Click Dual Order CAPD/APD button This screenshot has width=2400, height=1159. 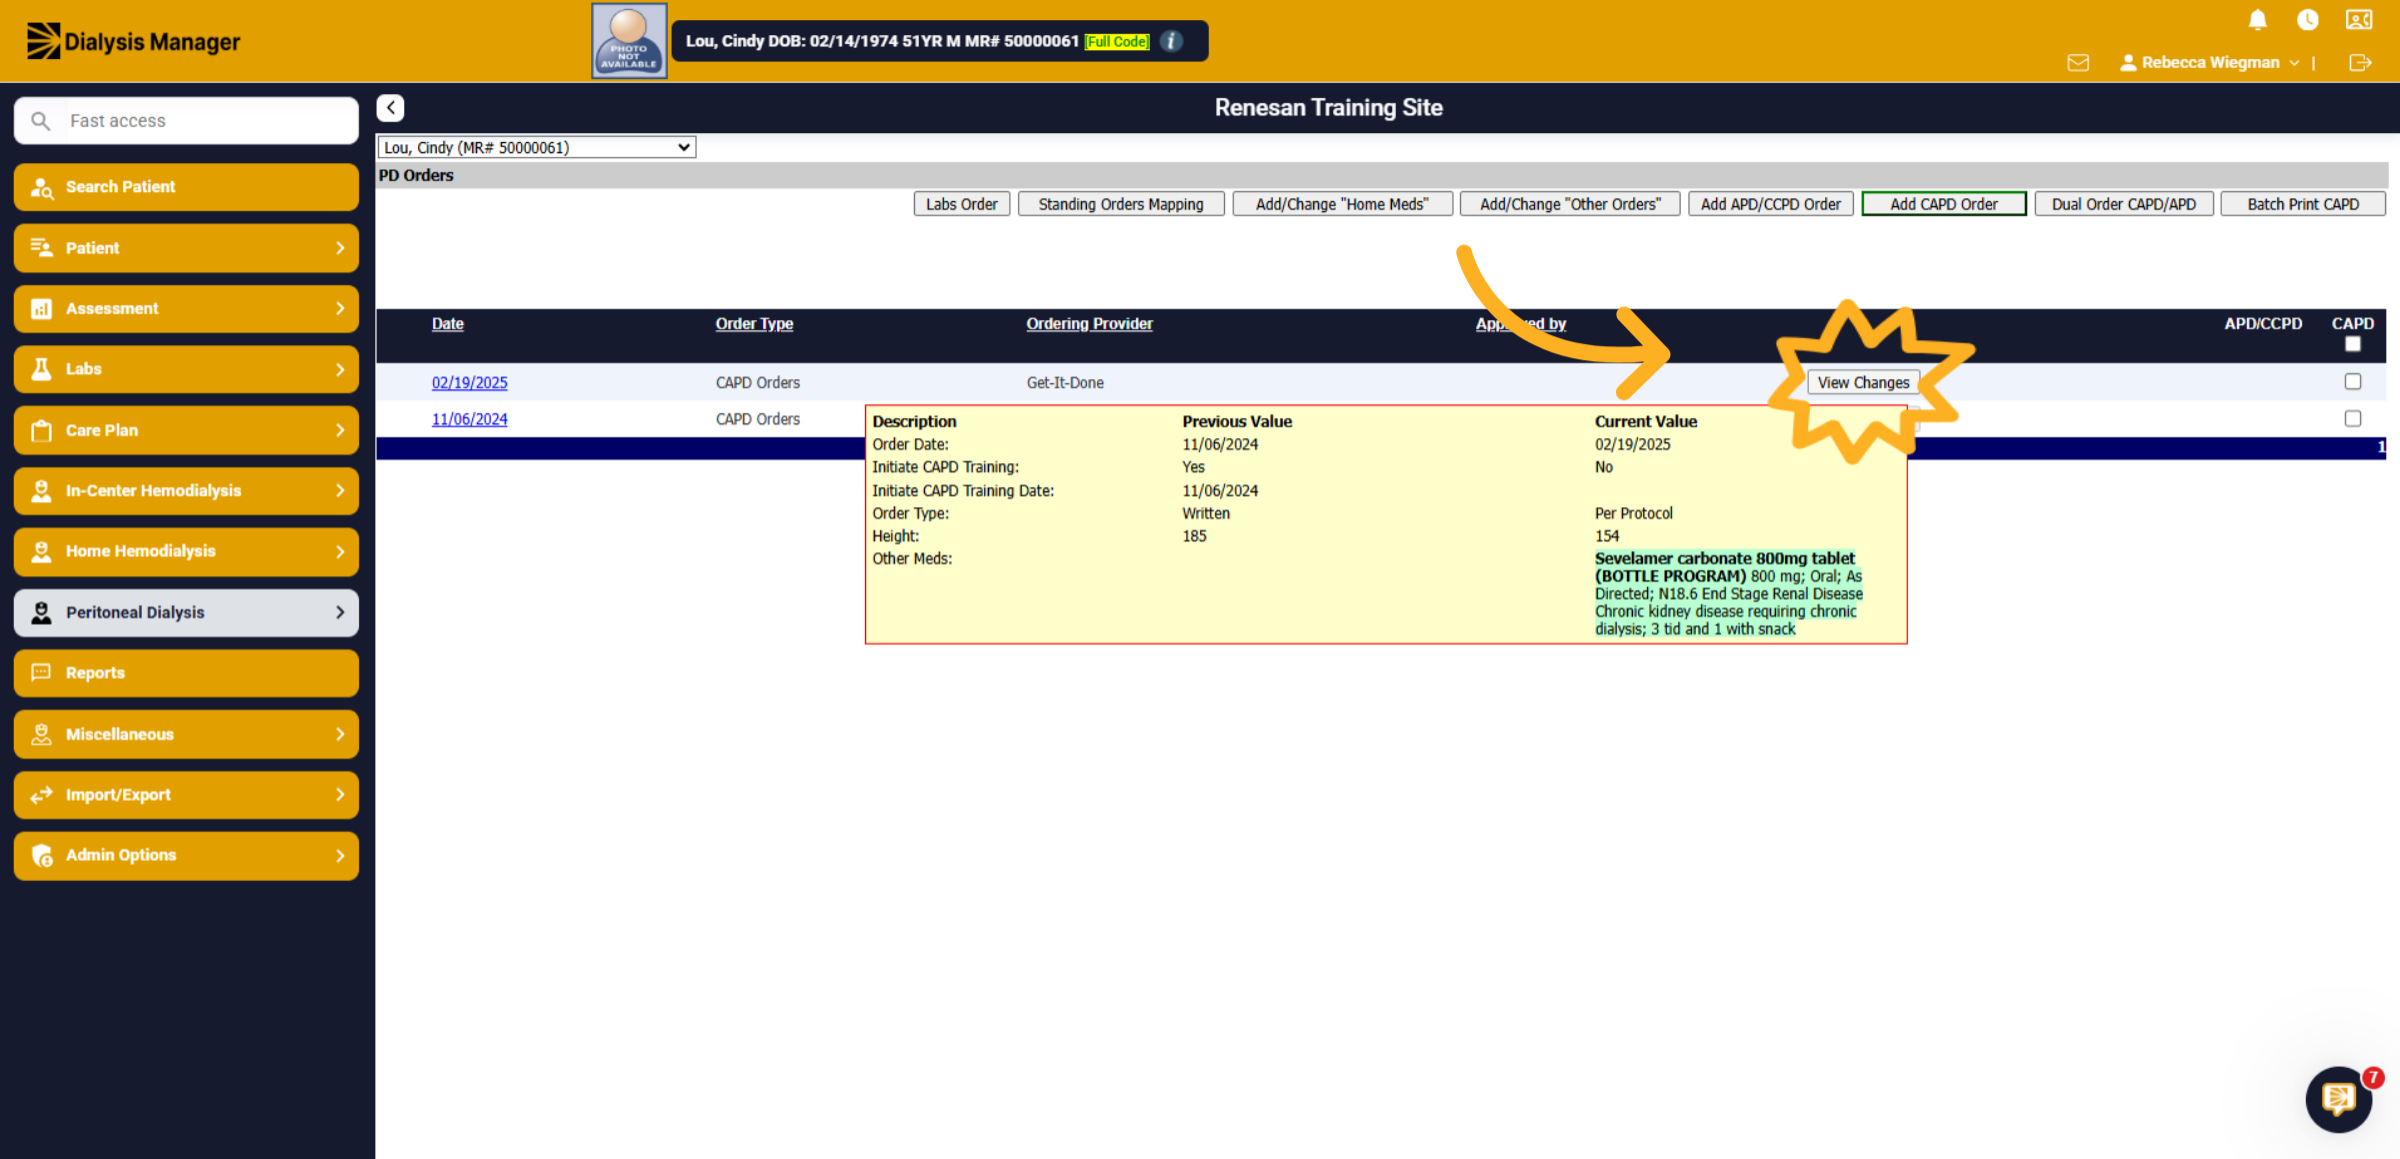coord(2124,204)
